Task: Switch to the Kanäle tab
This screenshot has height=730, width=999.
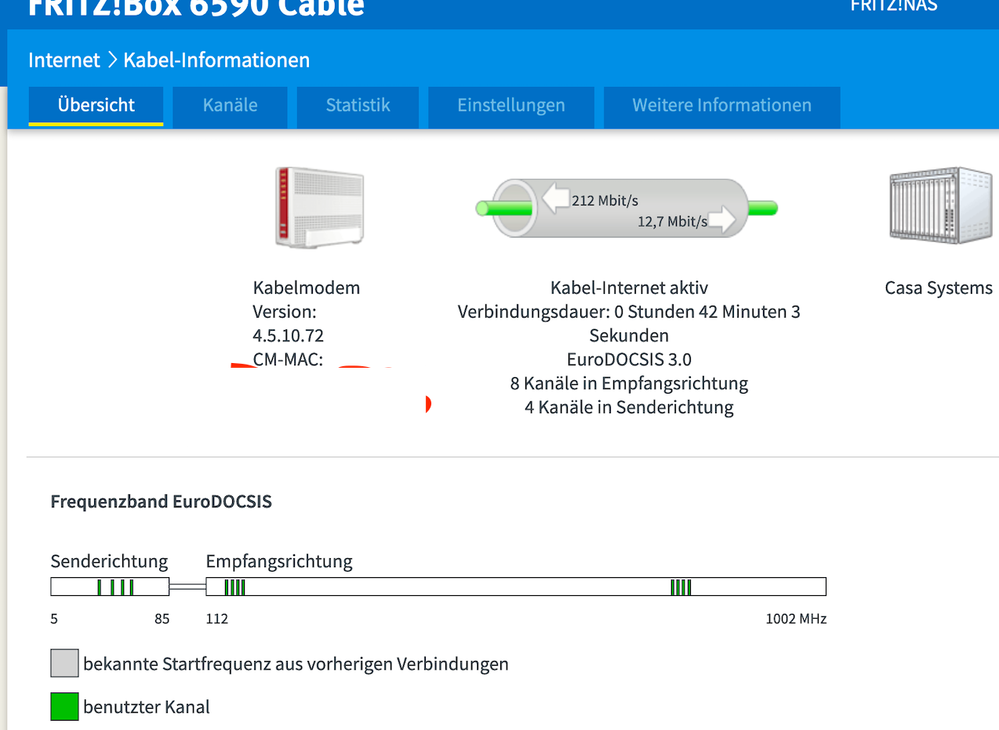Action: click(230, 106)
